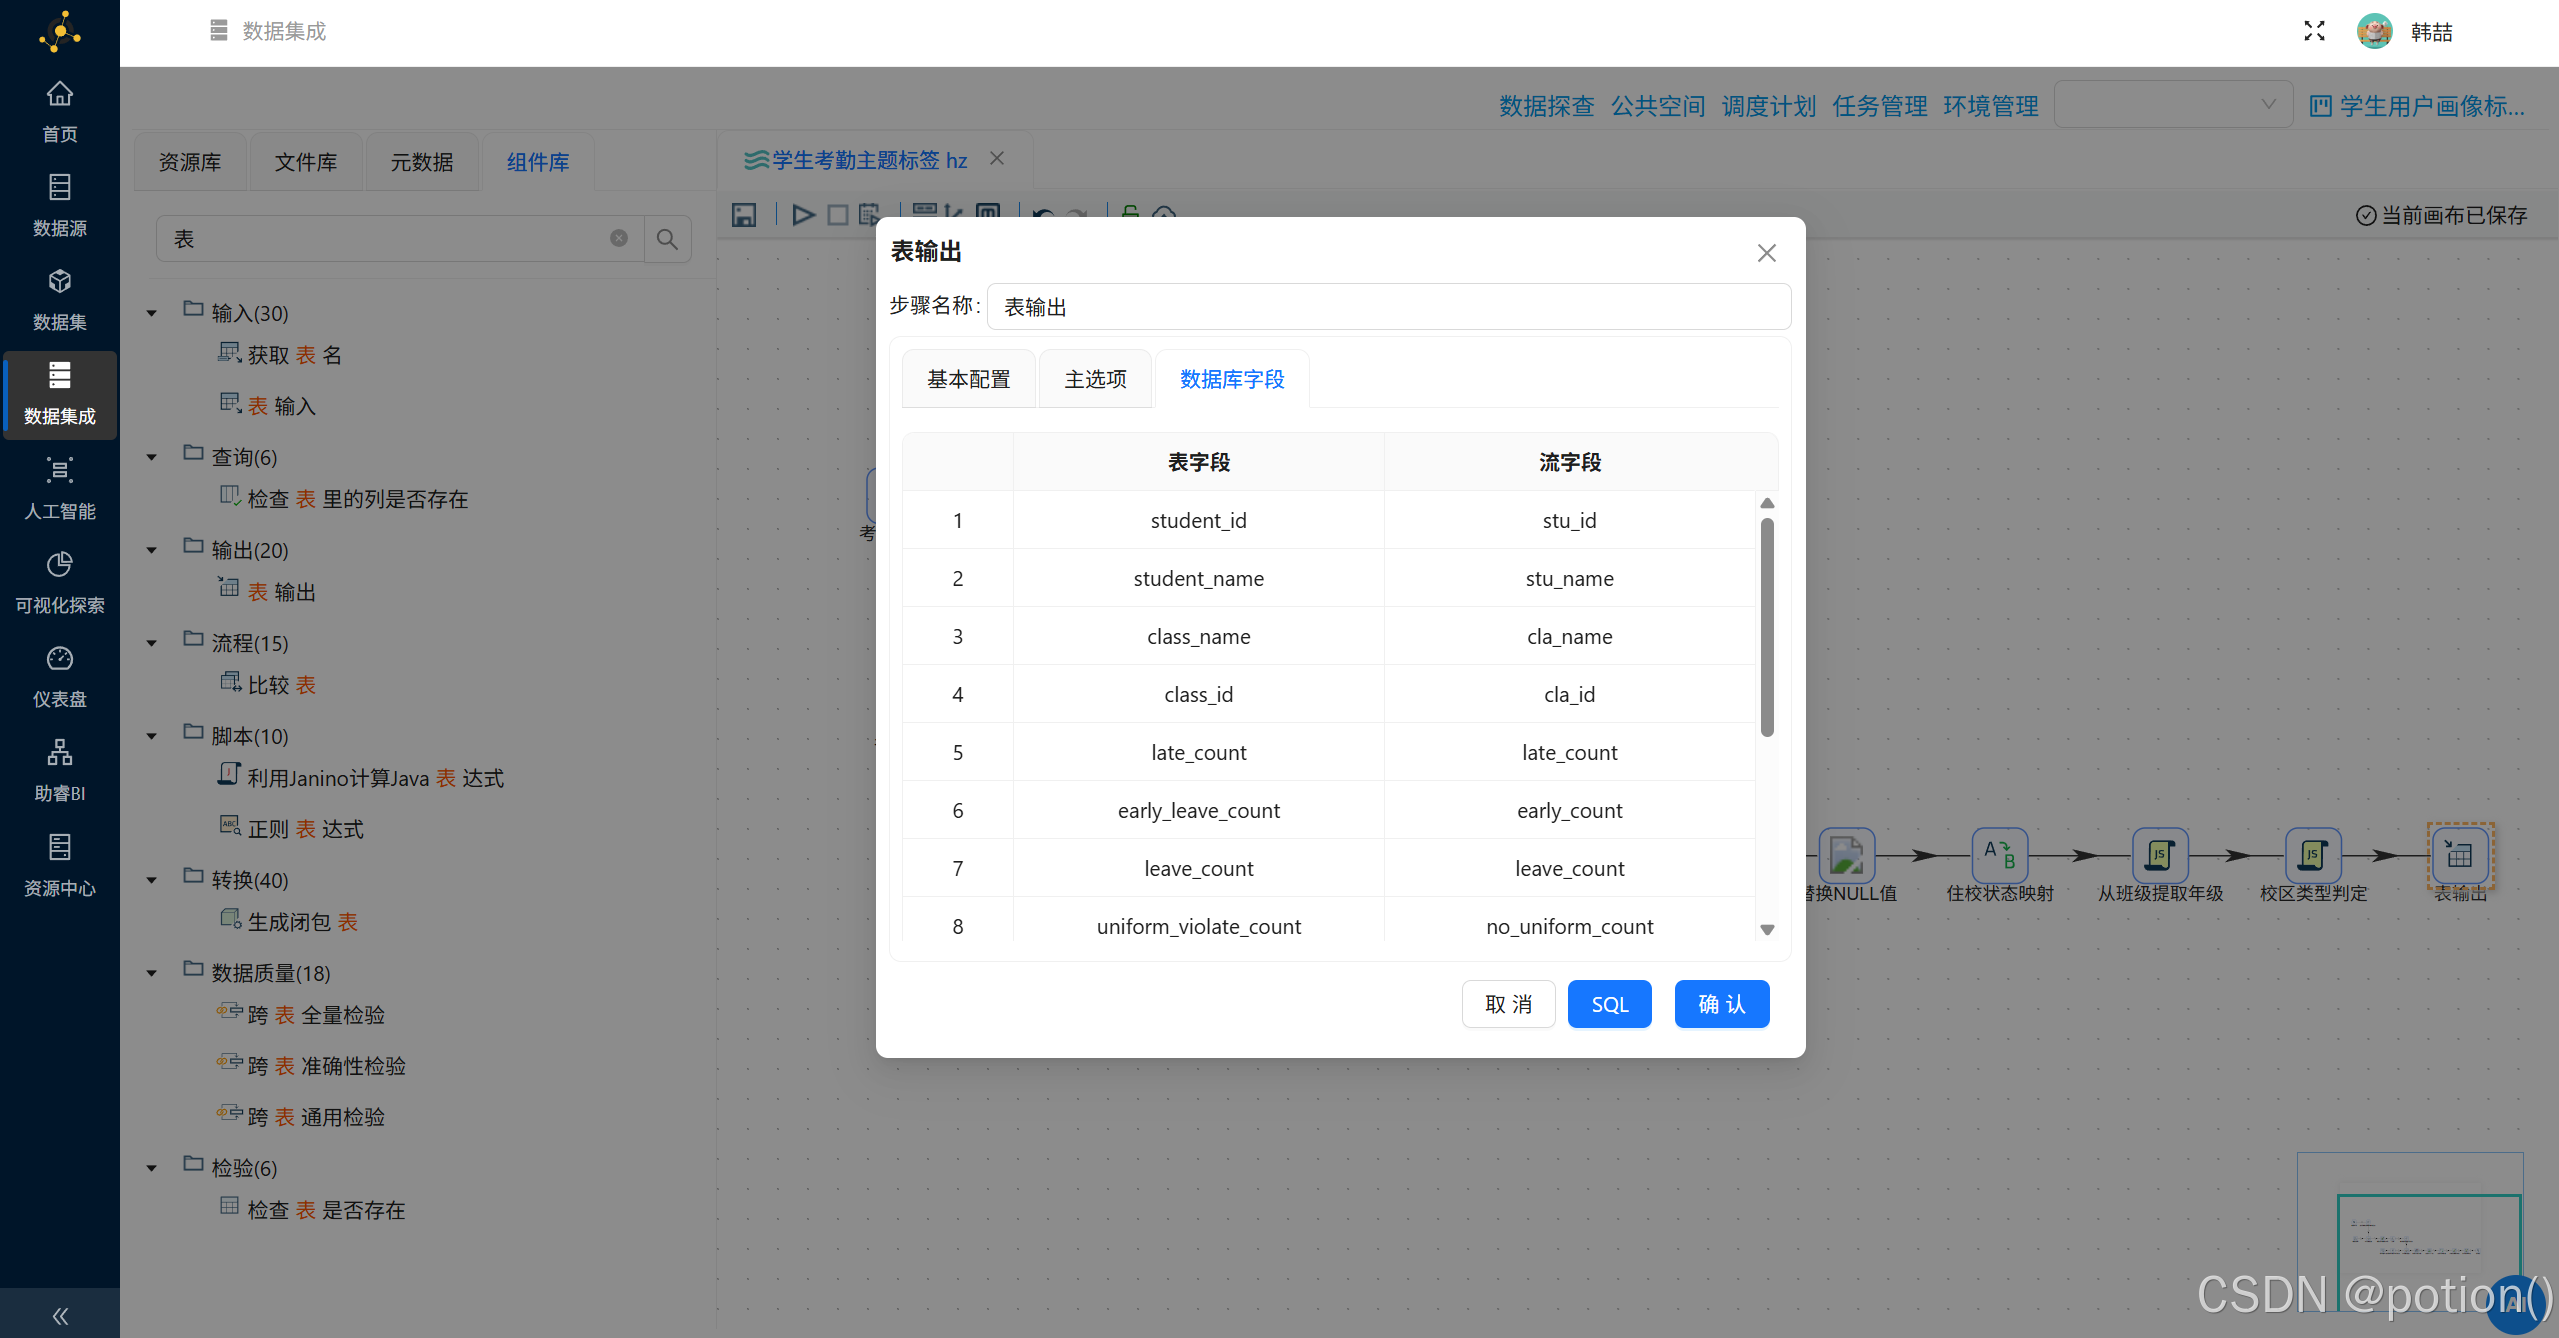Screen dimensions: 2559x1338
Task: Collapse the 转换(40) tree folder
Action: point(152,880)
